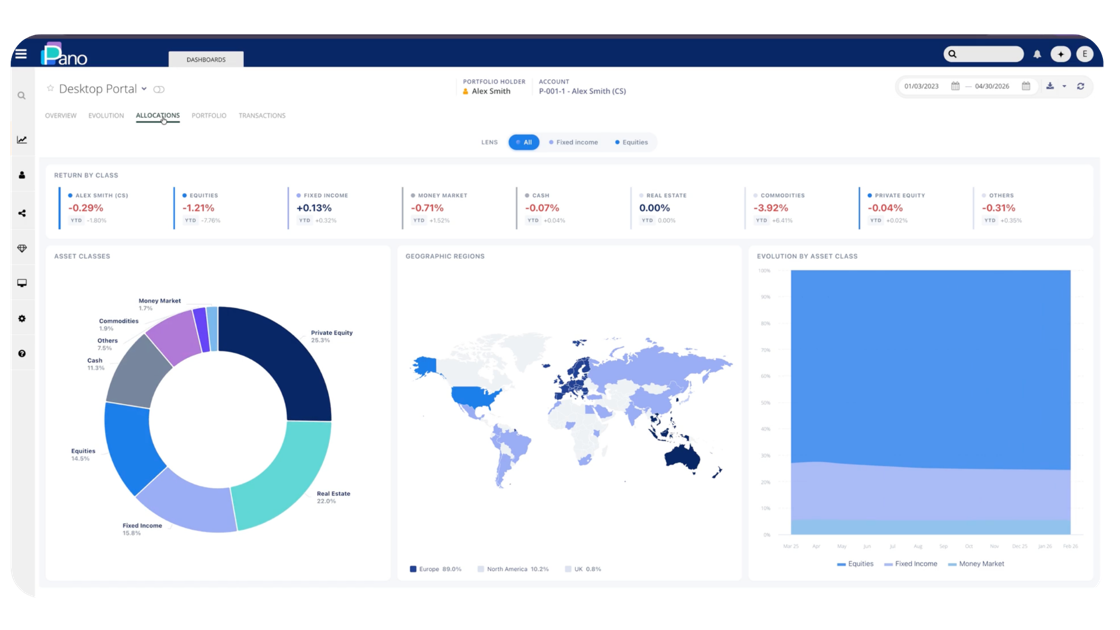Edit the start date 01/03/2023
The height and width of the screenshot is (630, 1120).
(921, 86)
